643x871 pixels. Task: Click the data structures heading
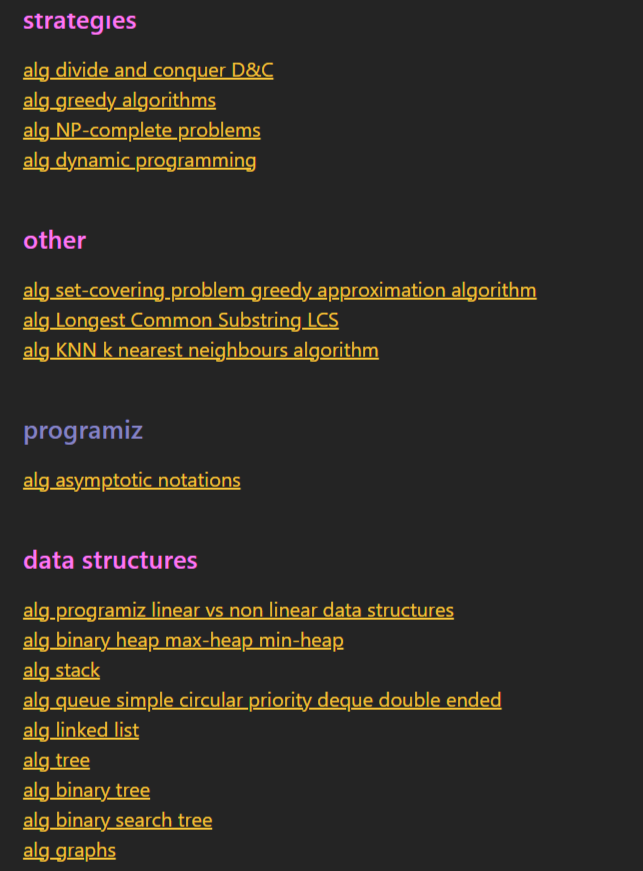pyautogui.click(x=110, y=561)
